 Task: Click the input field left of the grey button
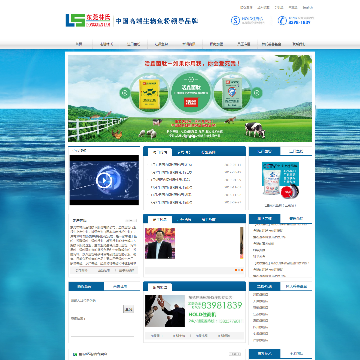click(x=97, y=309)
